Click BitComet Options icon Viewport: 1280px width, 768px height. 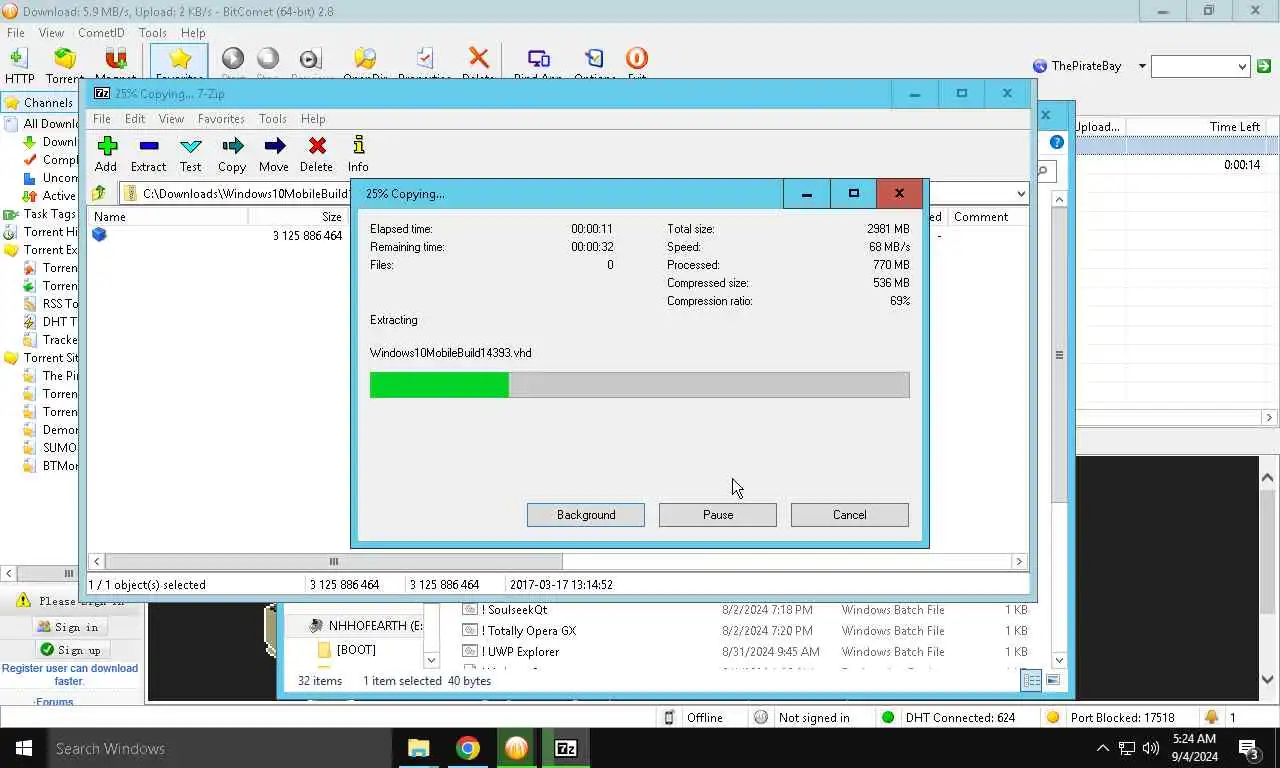(595, 59)
